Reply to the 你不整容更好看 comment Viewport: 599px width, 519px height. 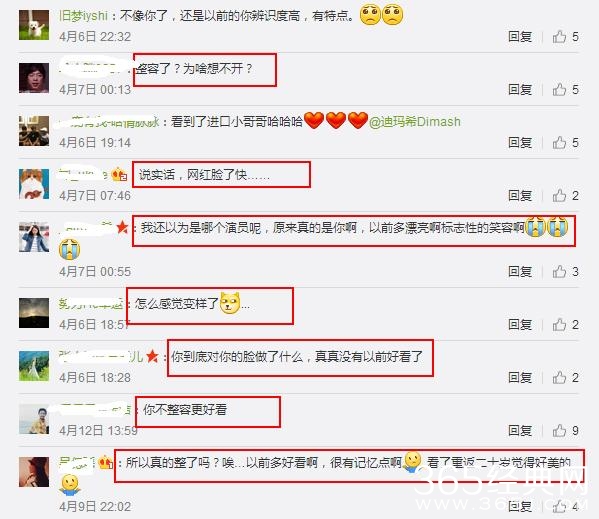520,431
